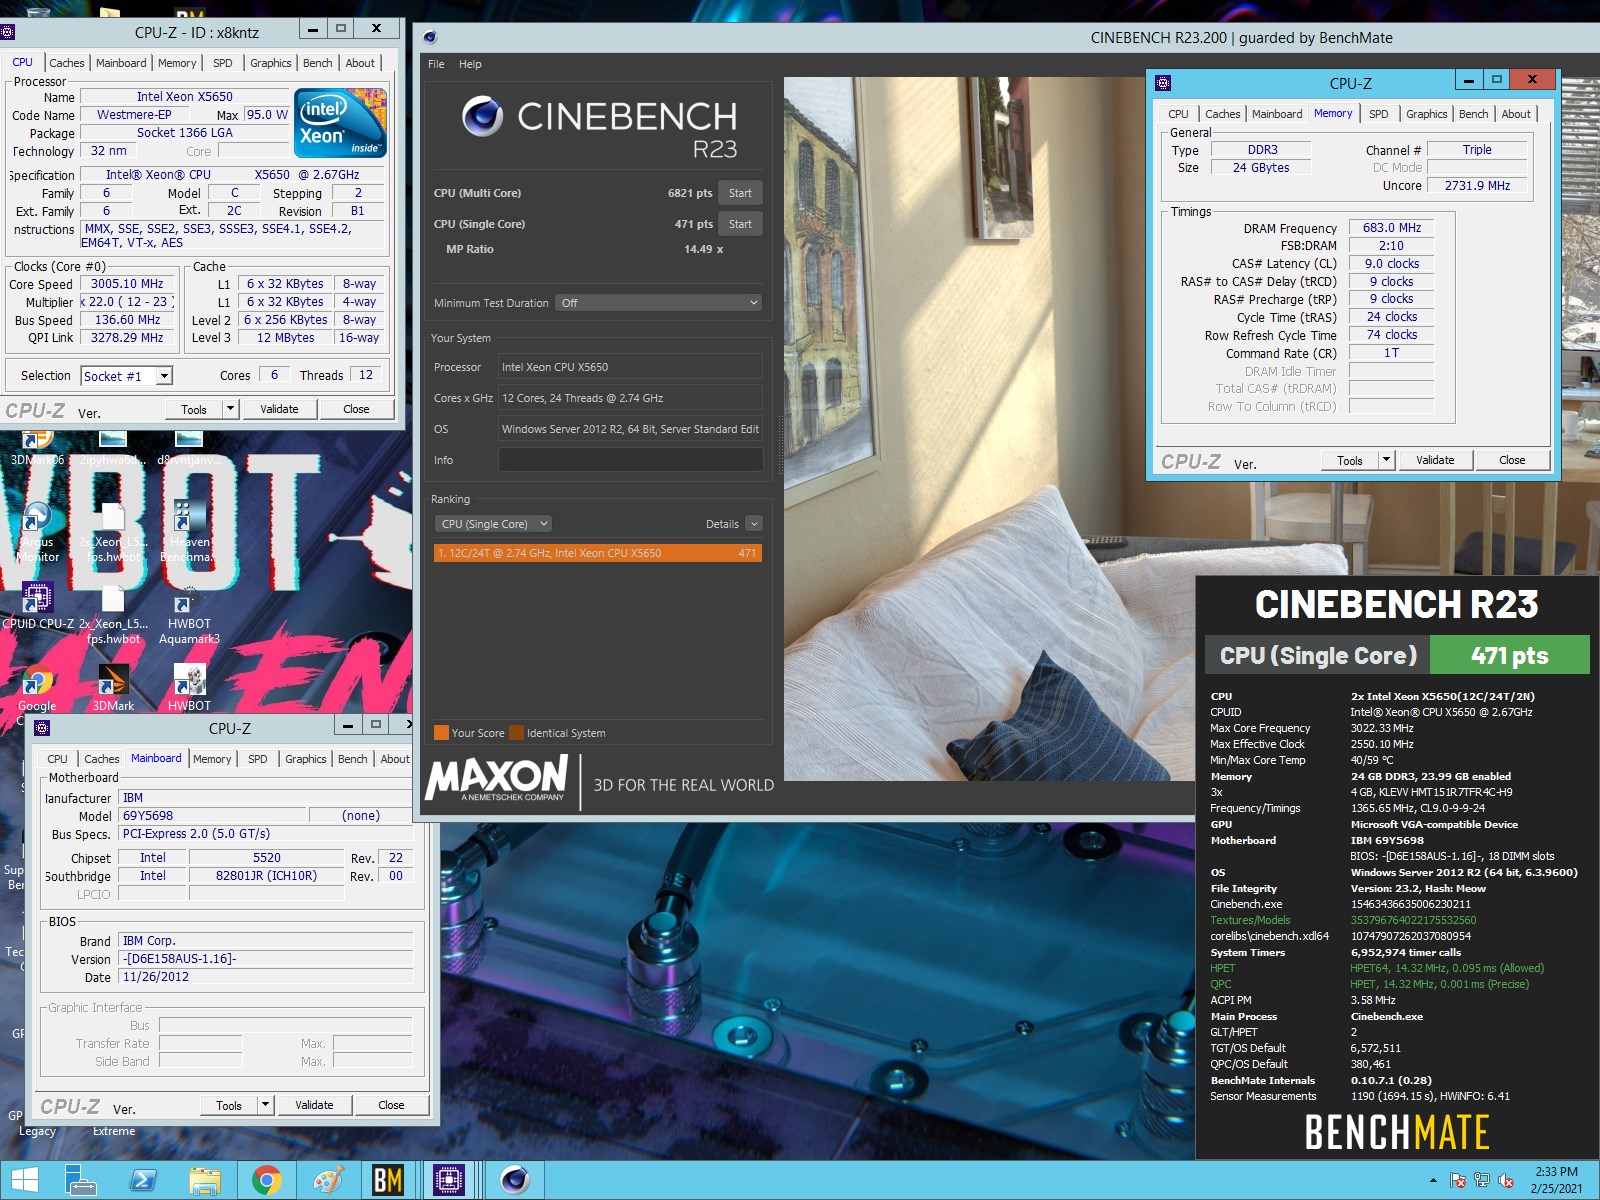This screenshot has height=1200, width=1600.
Task: Switch to Cinebench in the taskbar
Action: pos(515,1181)
